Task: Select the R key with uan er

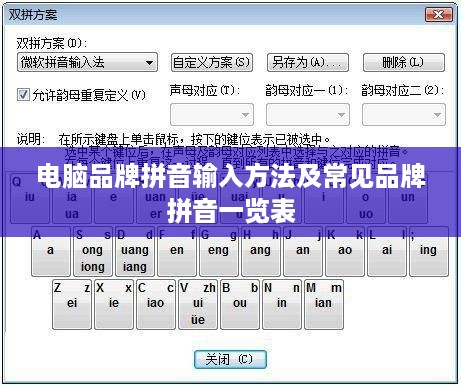Action: (156, 199)
